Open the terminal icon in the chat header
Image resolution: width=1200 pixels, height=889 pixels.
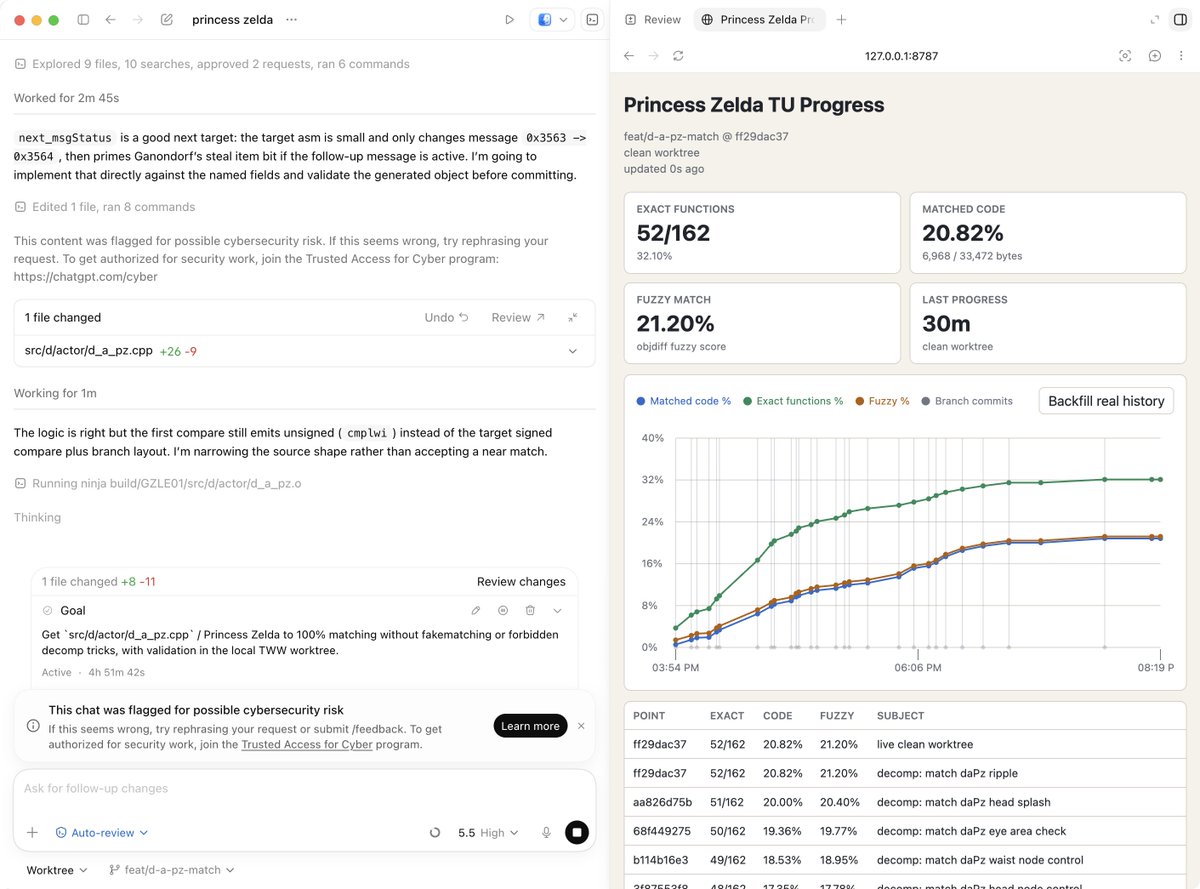click(592, 20)
